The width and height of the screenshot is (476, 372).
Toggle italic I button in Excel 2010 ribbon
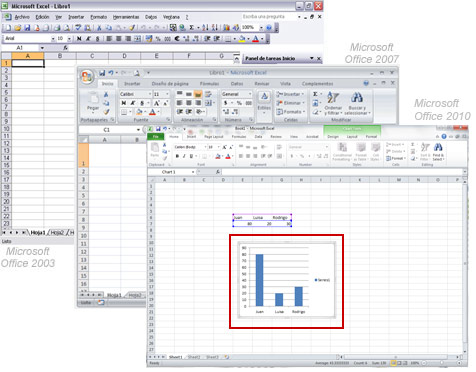184,156
